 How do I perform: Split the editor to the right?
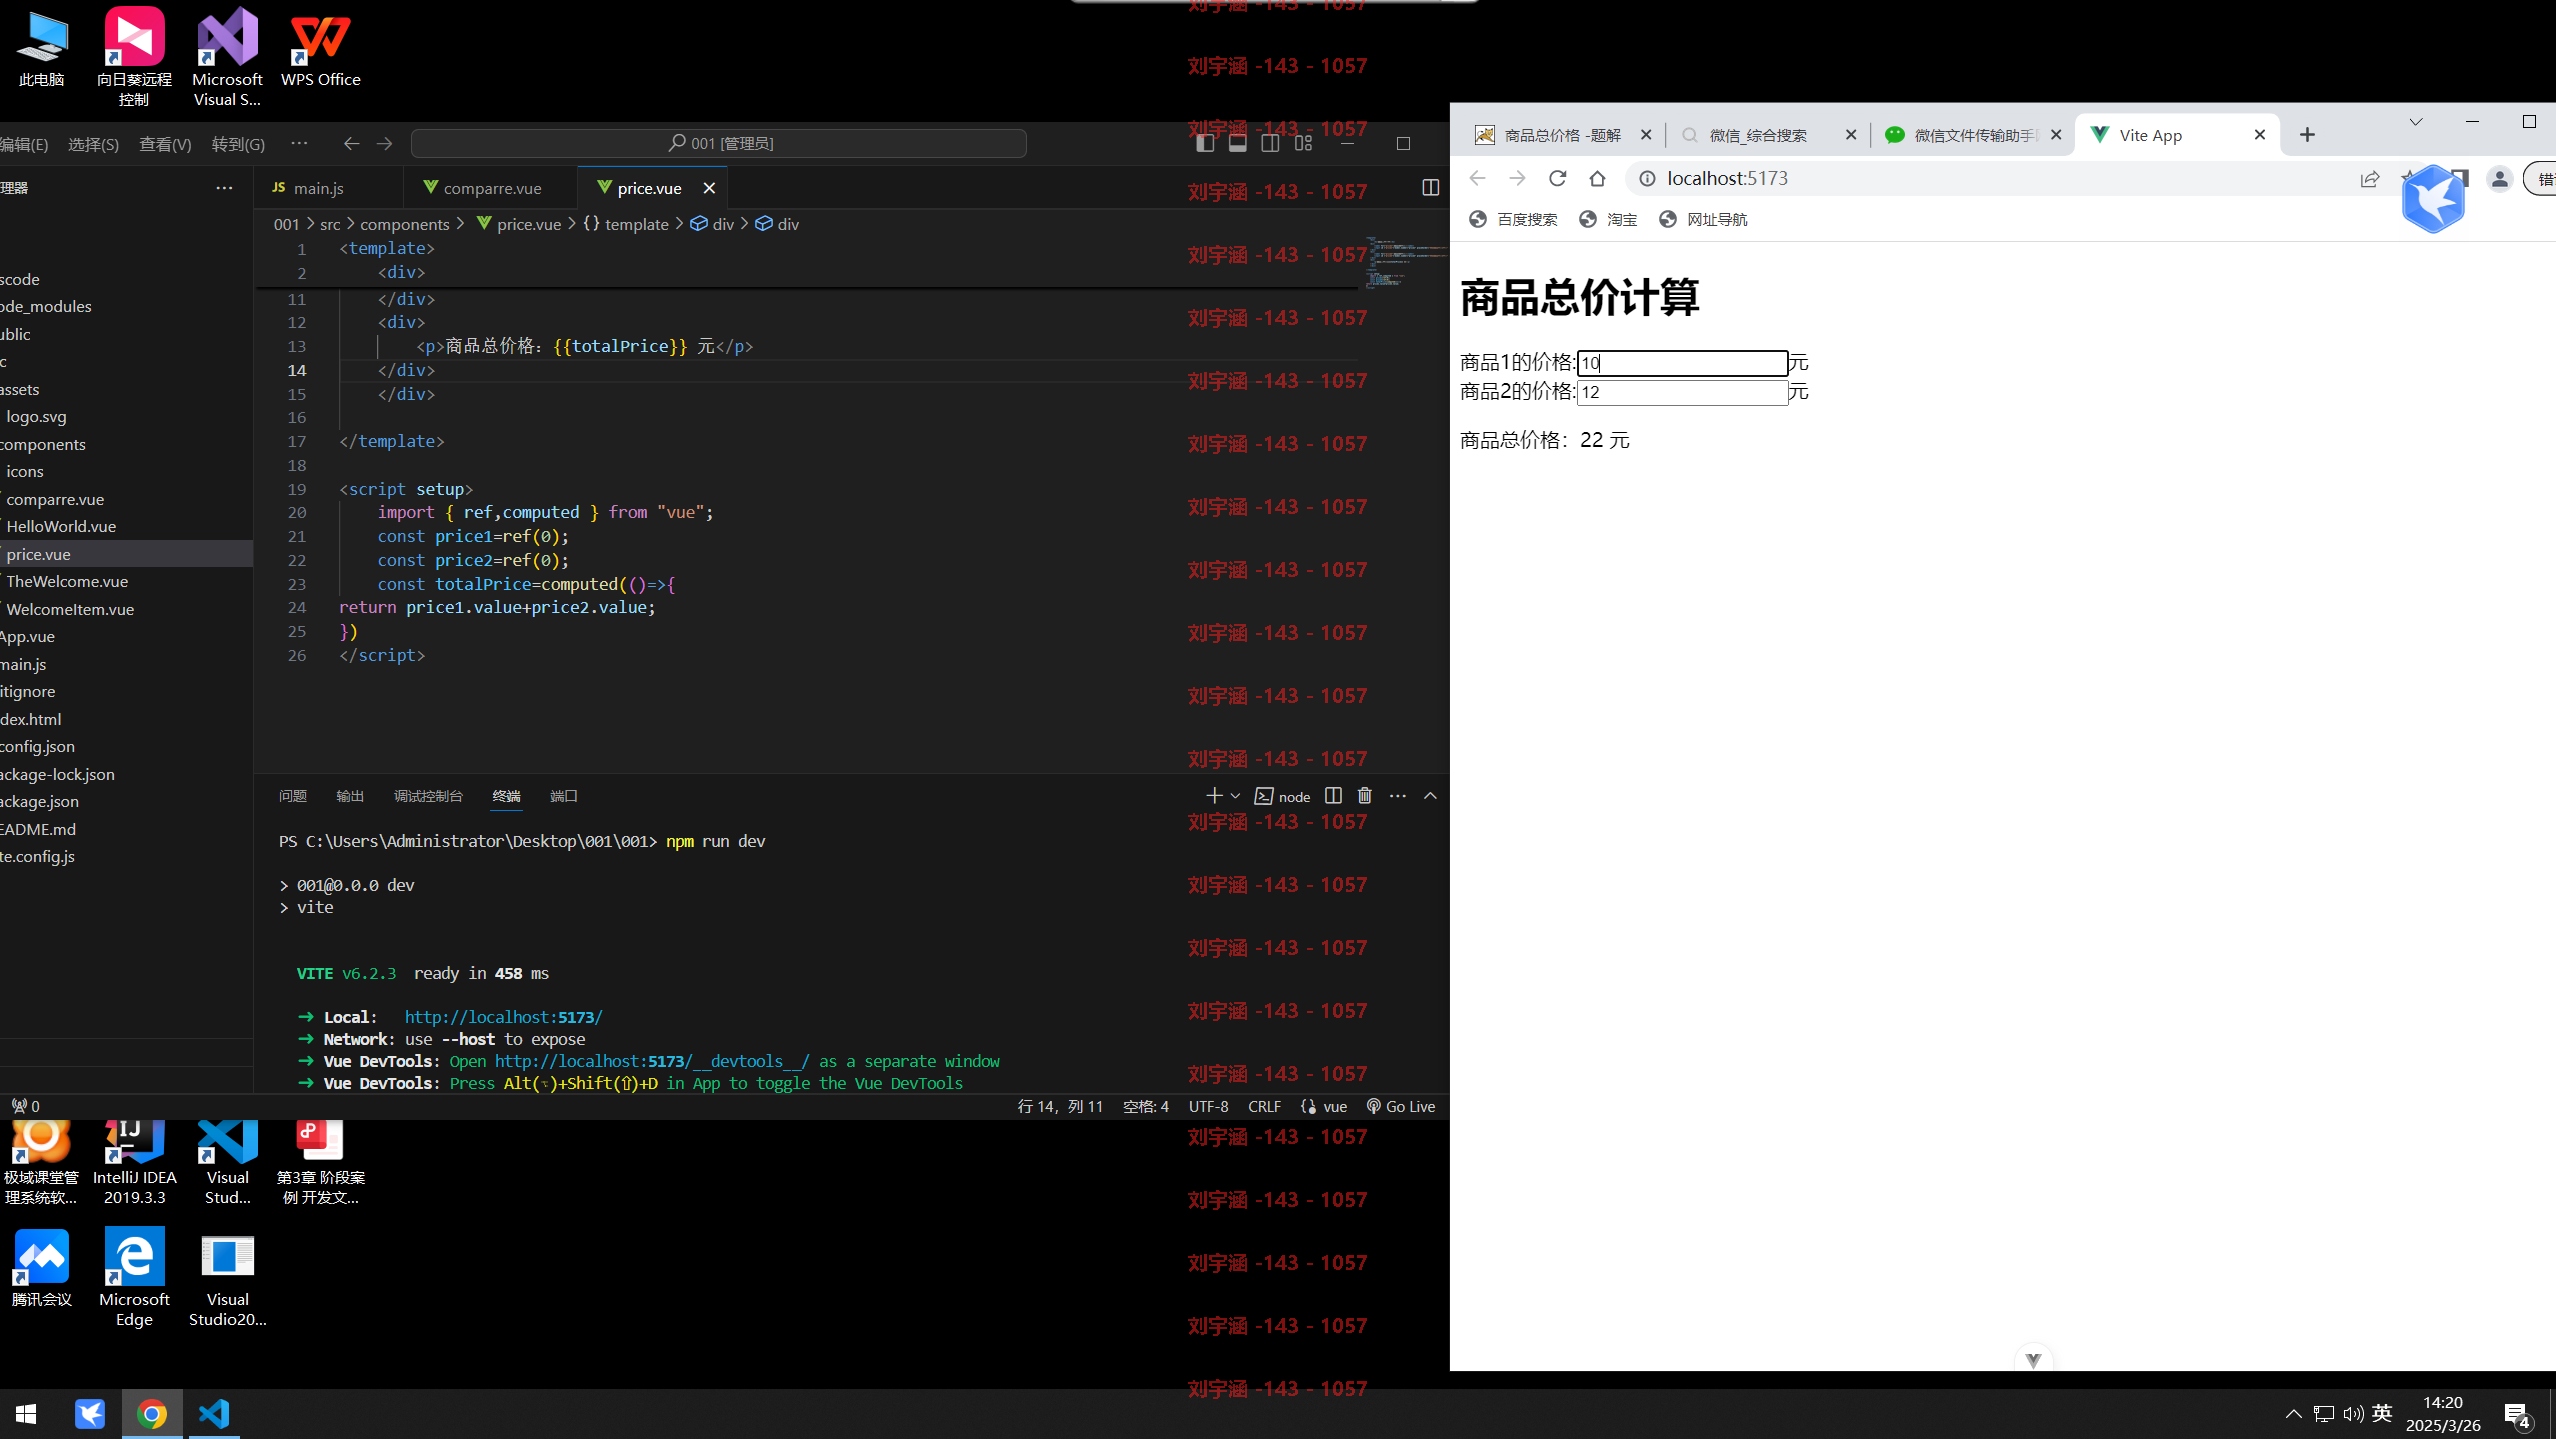1430,187
